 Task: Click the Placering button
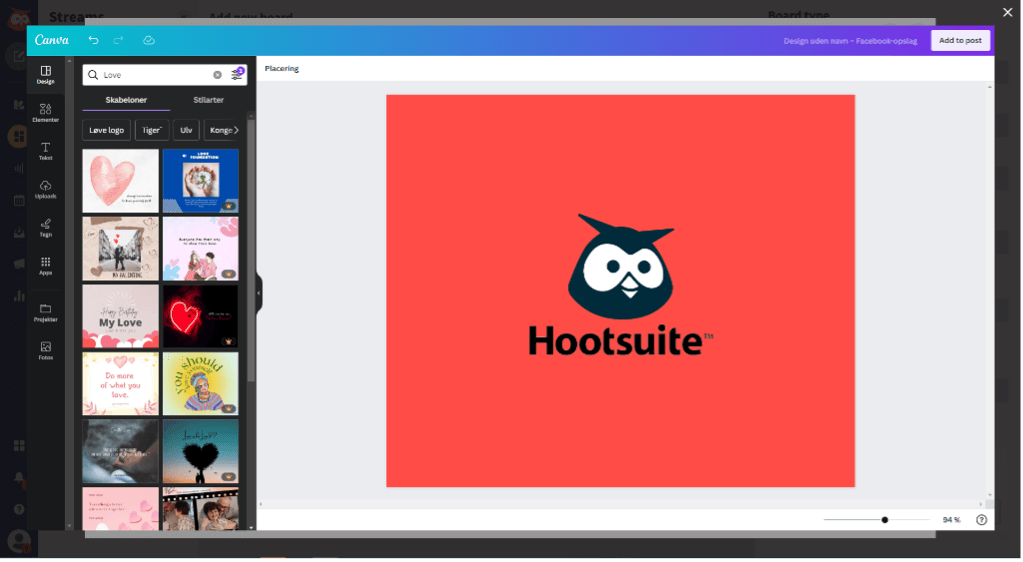(281, 68)
